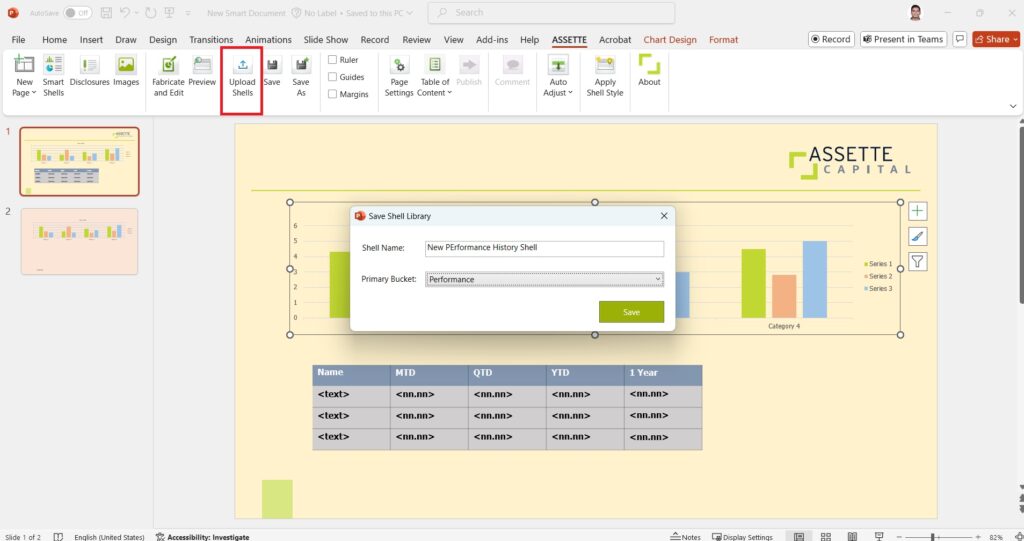The height and width of the screenshot is (541, 1024).
Task: Open the Animations tab
Action: pos(268,39)
